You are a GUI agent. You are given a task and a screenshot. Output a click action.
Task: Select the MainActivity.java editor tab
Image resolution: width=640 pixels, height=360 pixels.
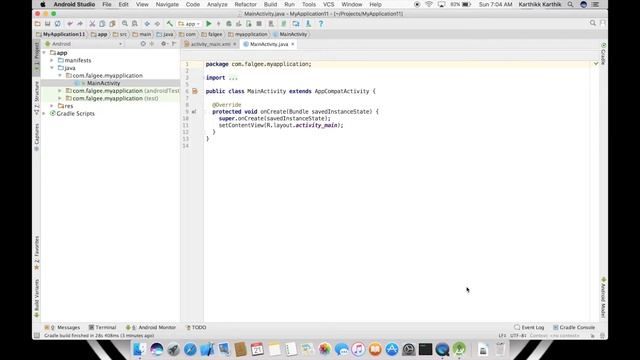pyautogui.click(x=269, y=44)
